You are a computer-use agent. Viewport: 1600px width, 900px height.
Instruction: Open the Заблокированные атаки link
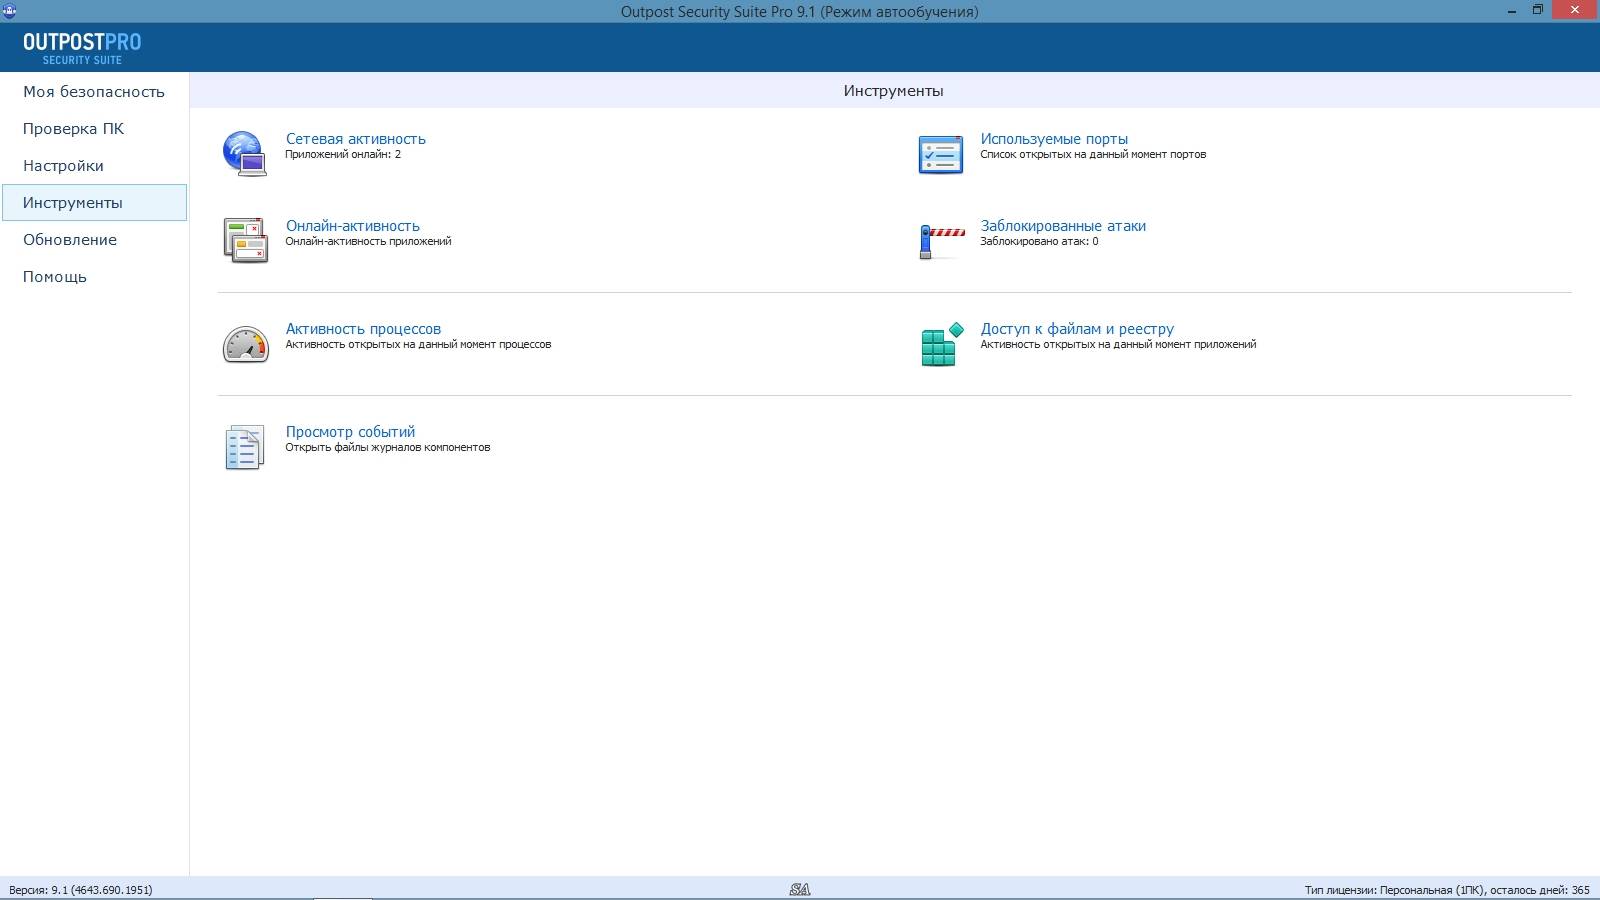pos(1063,226)
